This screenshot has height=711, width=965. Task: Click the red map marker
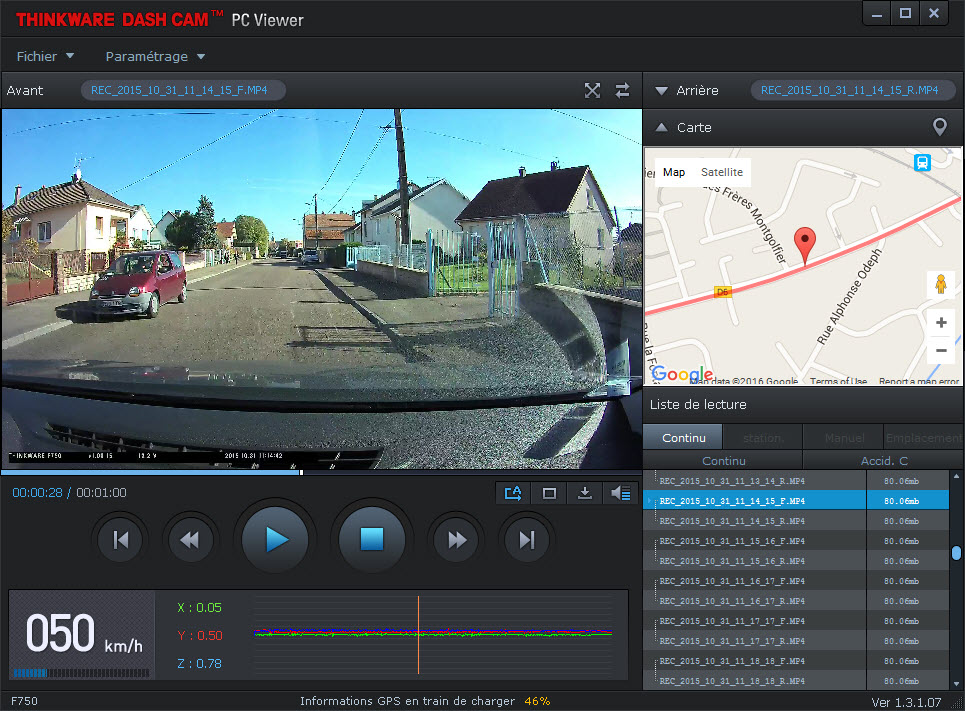[804, 246]
